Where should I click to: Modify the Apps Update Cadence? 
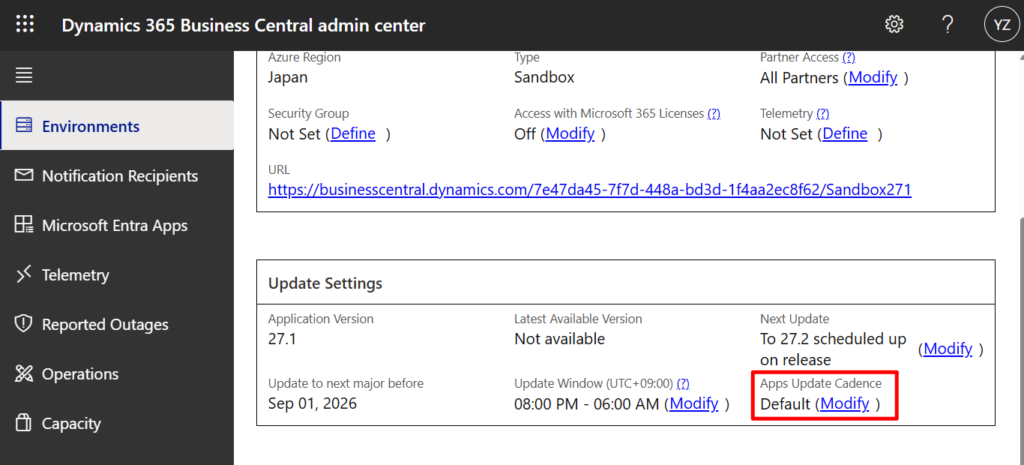pos(844,404)
